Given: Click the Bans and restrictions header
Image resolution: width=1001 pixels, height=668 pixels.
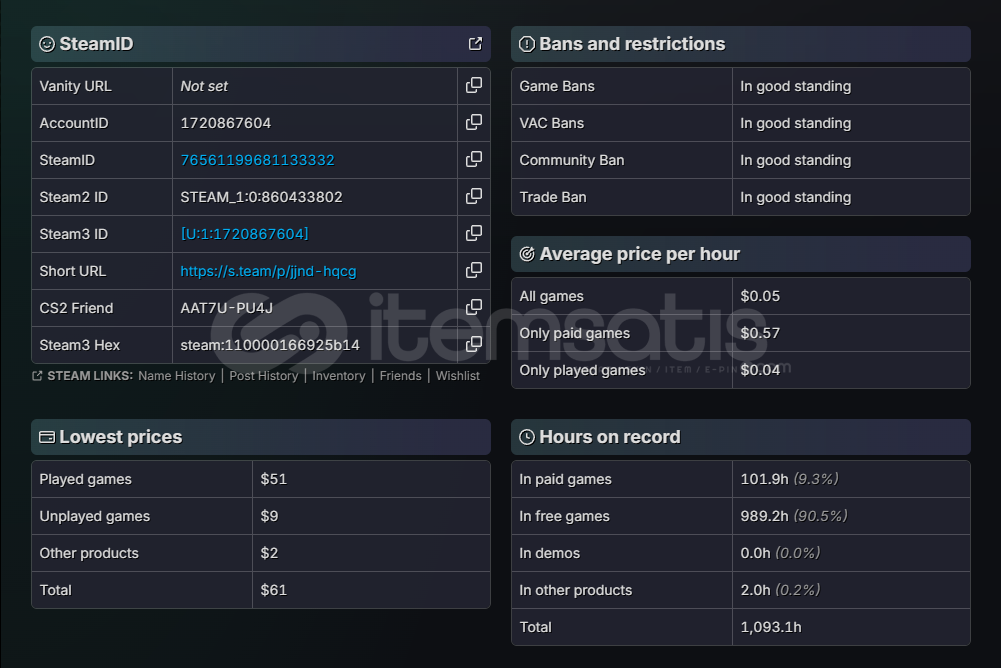Looking at the screenshot, I should 632,44.
